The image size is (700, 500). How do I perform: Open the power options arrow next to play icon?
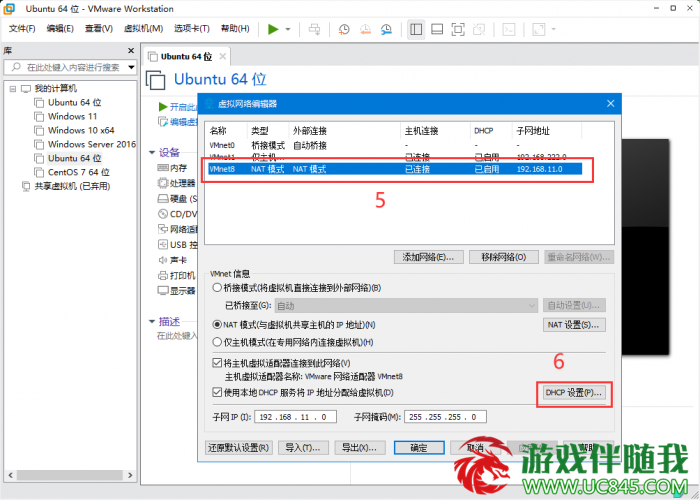coord(288,29)
